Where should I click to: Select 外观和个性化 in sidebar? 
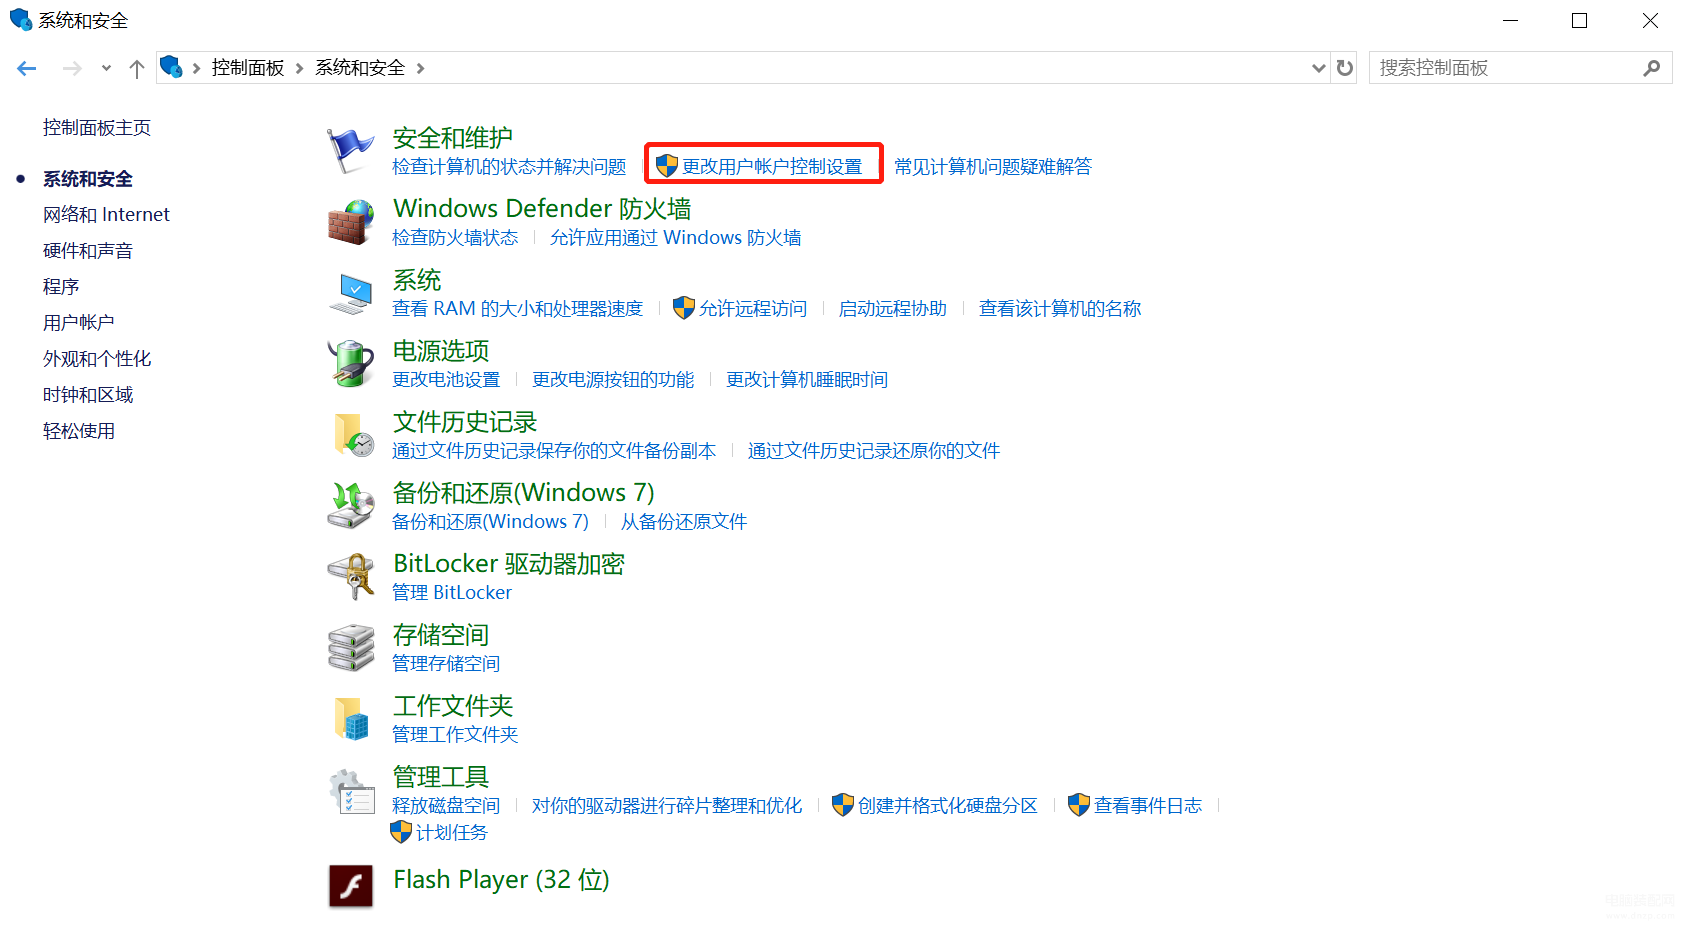pyautogui.click(x=97, y=358)
